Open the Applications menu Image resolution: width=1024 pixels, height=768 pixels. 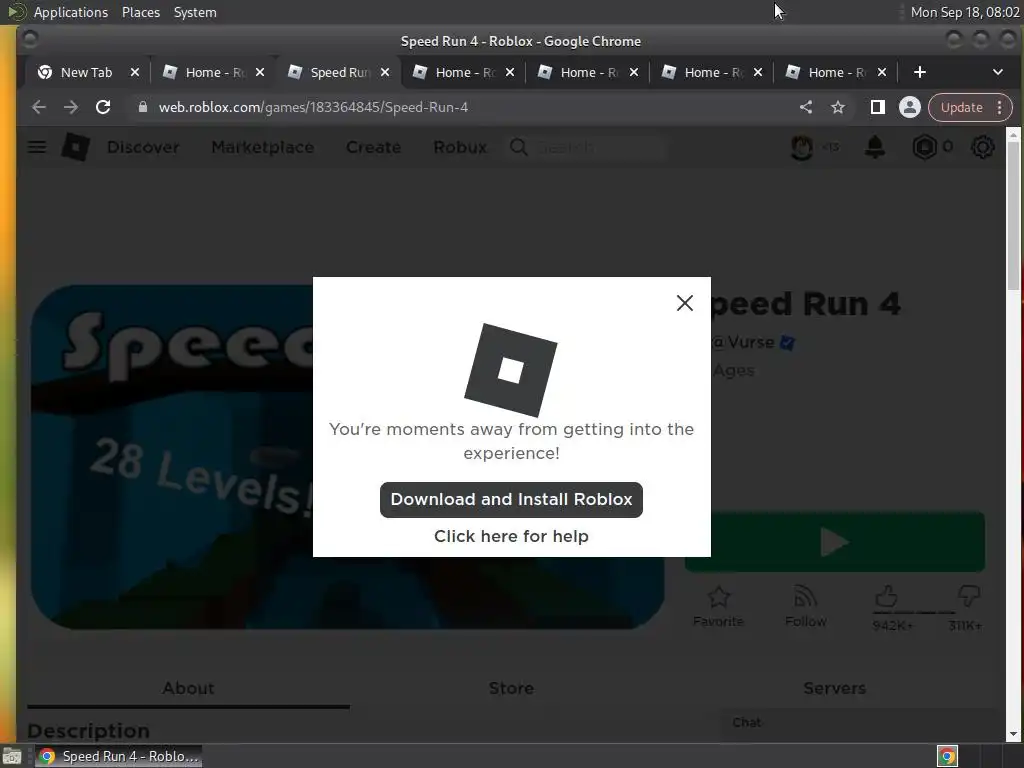pos(71,12)
